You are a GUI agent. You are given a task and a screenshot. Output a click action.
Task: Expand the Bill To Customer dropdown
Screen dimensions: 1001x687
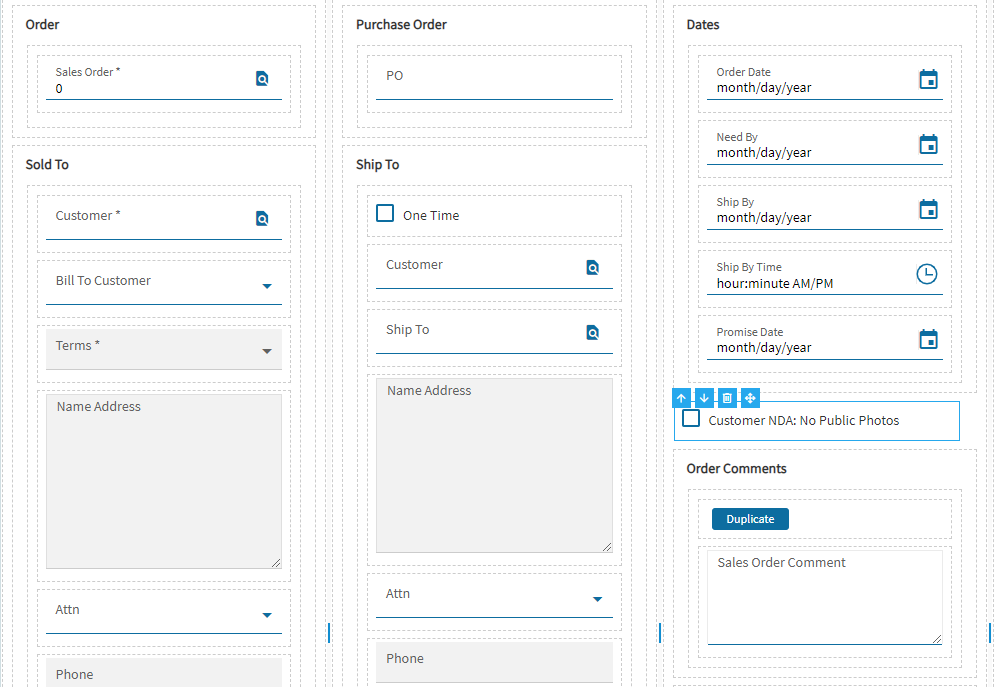267,286
